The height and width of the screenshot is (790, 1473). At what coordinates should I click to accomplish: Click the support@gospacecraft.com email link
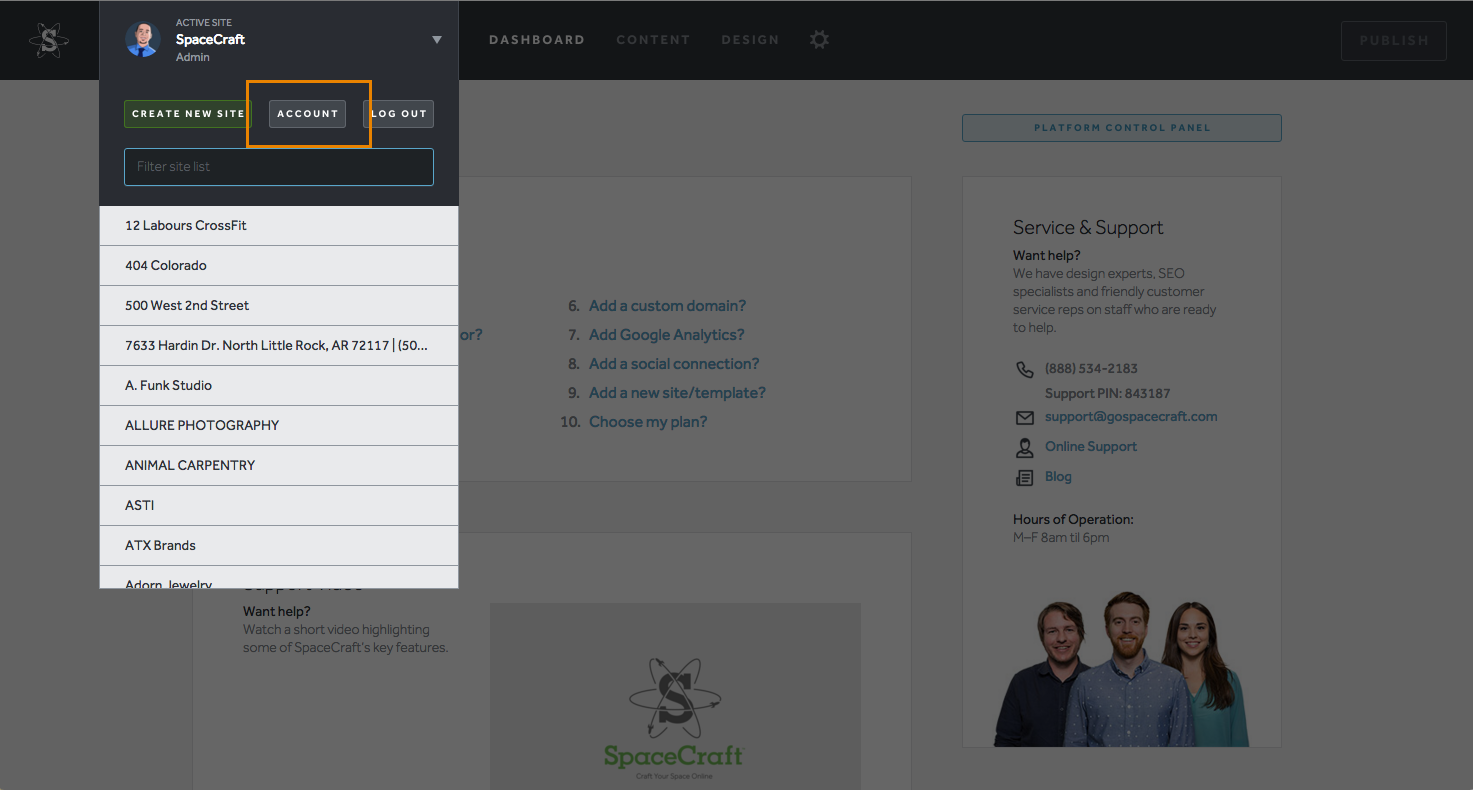(1131, 417)
